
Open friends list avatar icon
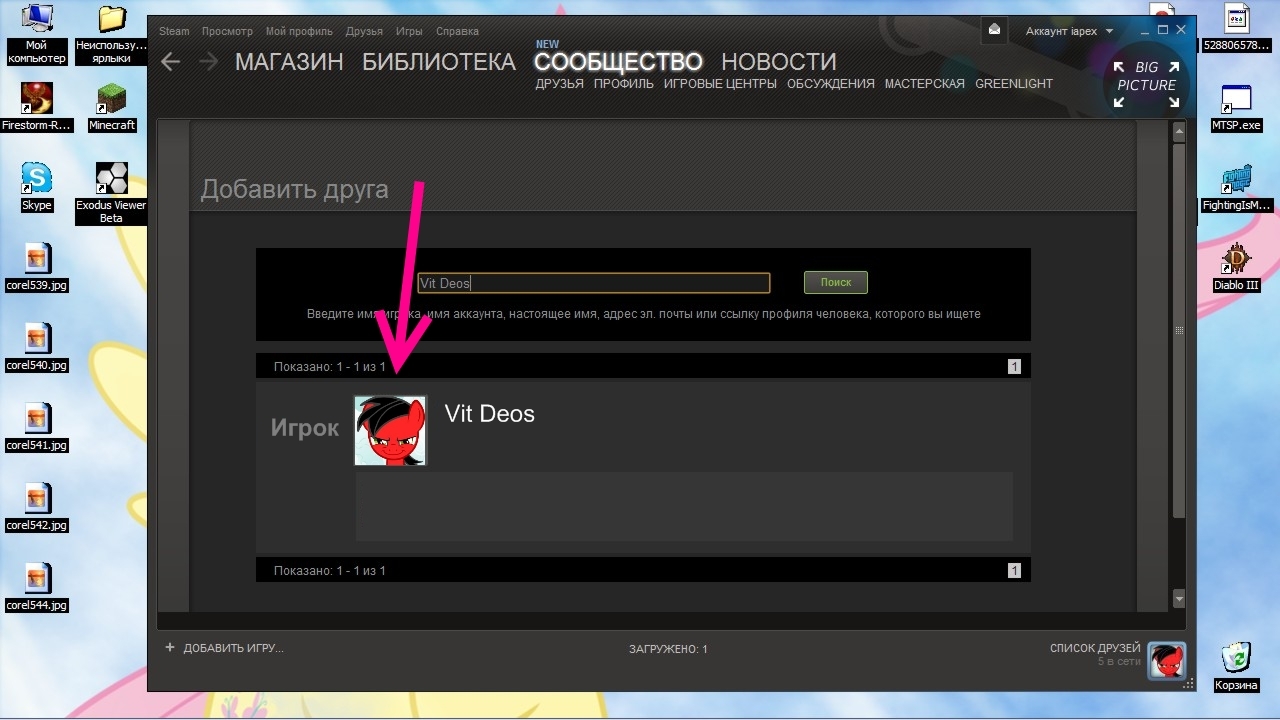click(1166, 661)
